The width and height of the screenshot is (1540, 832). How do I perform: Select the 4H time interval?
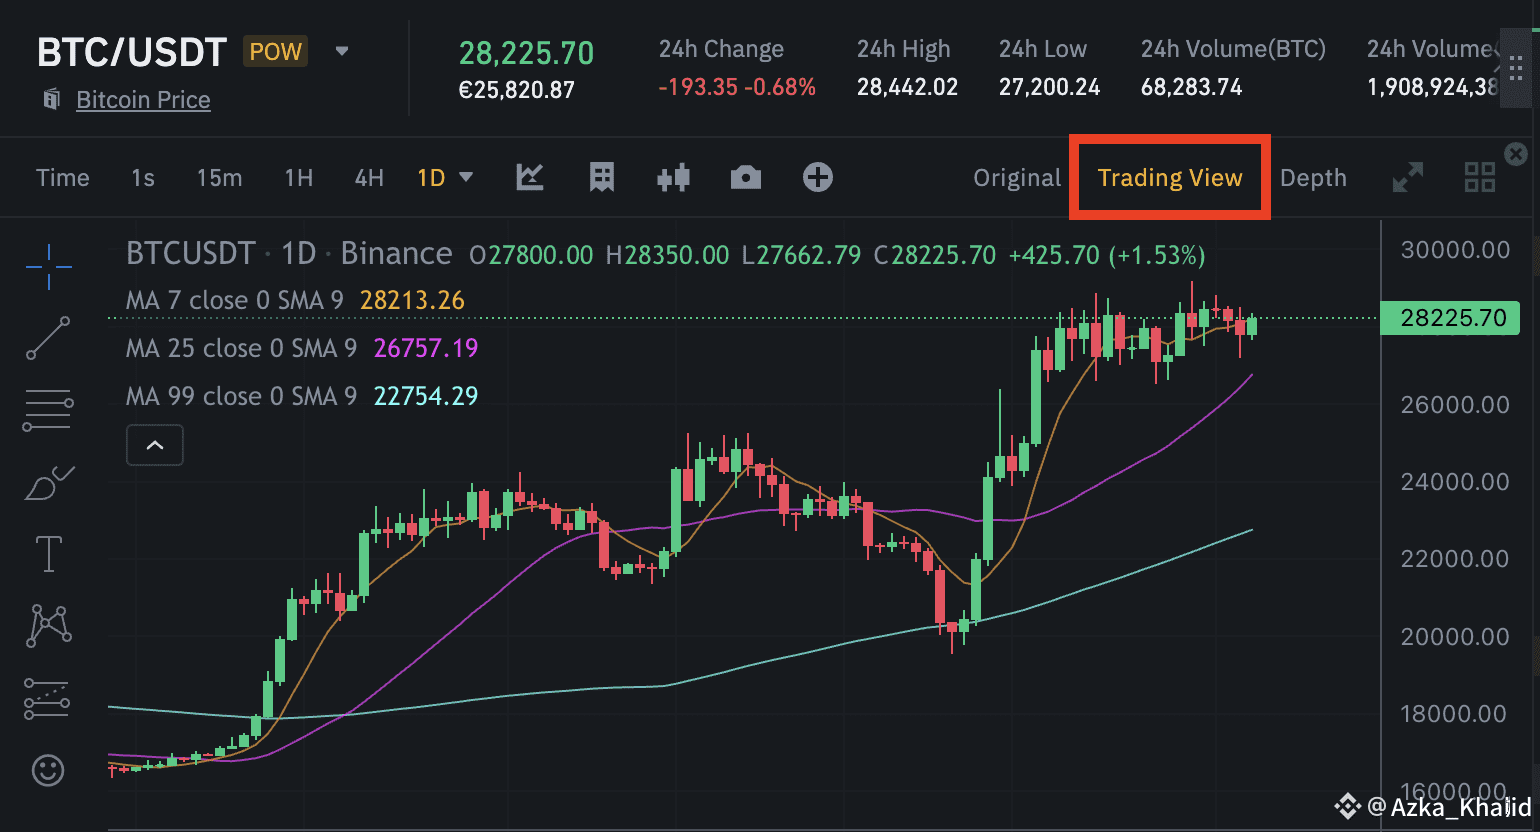point(369,178)
